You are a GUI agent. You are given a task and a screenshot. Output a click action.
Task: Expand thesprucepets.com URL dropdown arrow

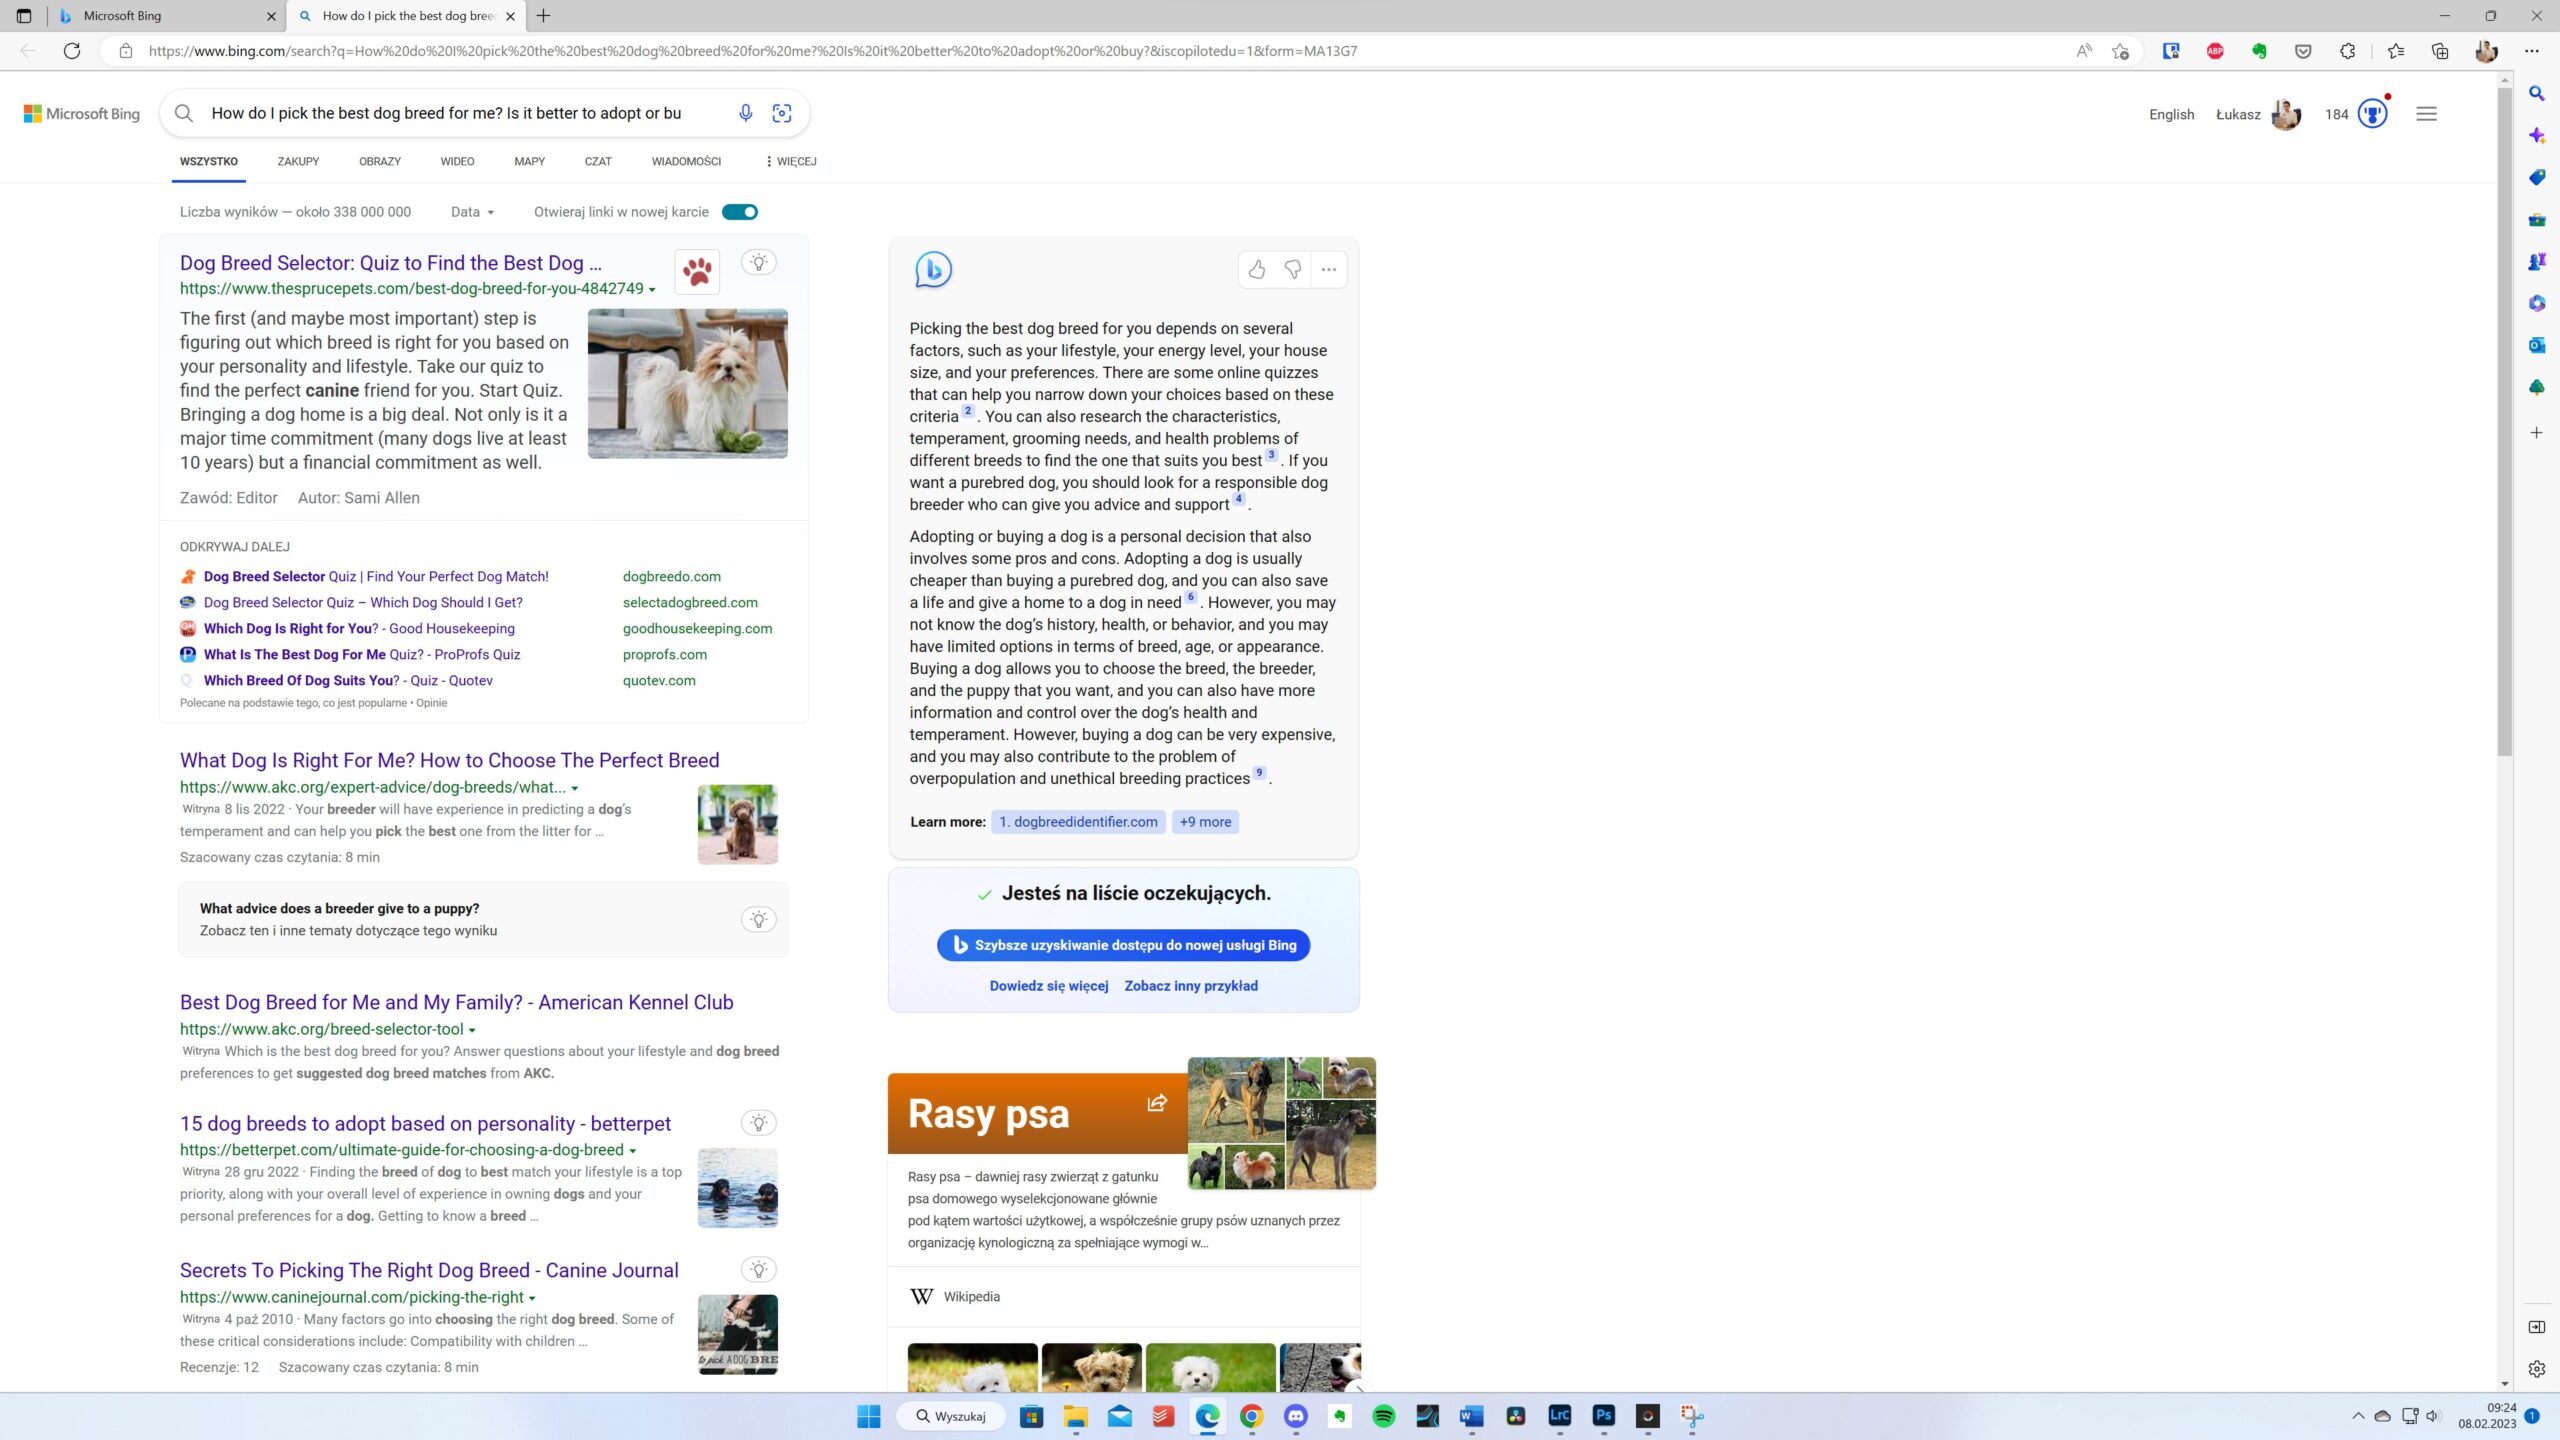click(652, 290)
